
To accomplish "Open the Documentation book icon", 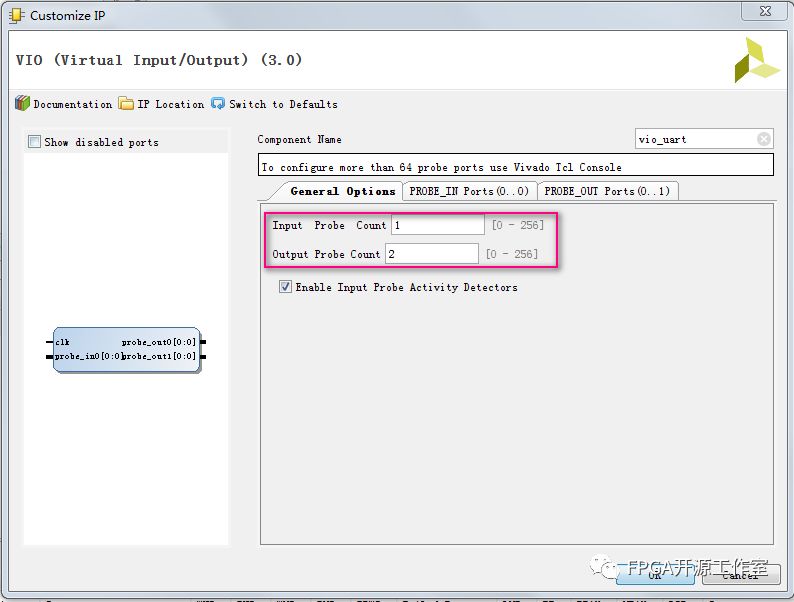I will 22,104.
